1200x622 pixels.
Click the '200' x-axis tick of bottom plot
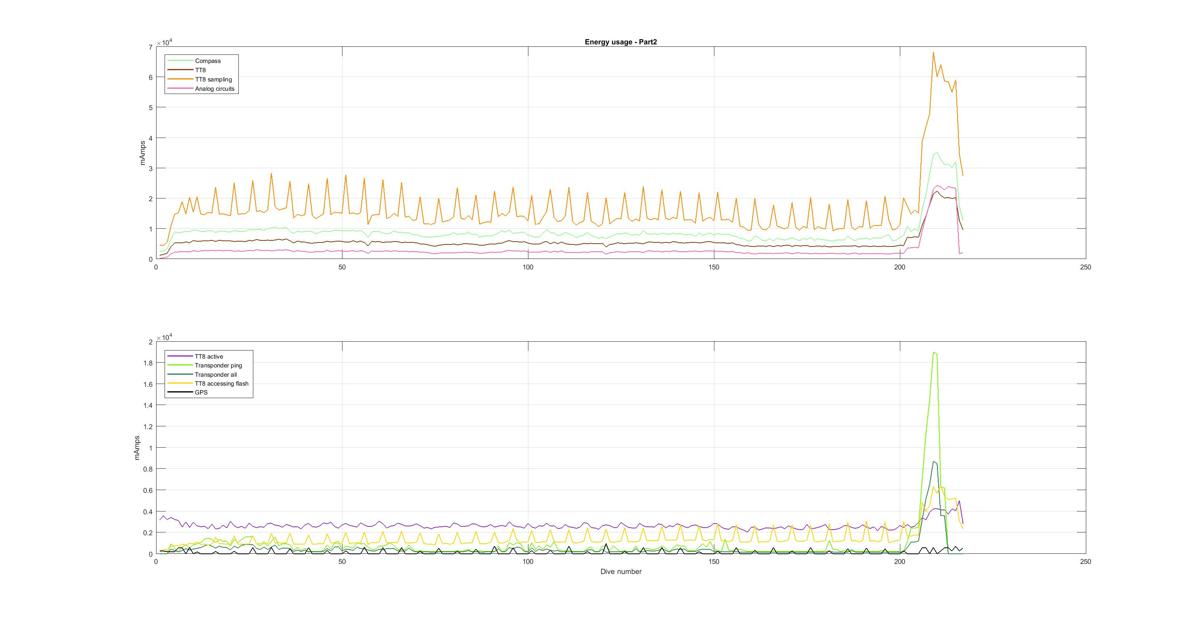click(x=900, y=562)
